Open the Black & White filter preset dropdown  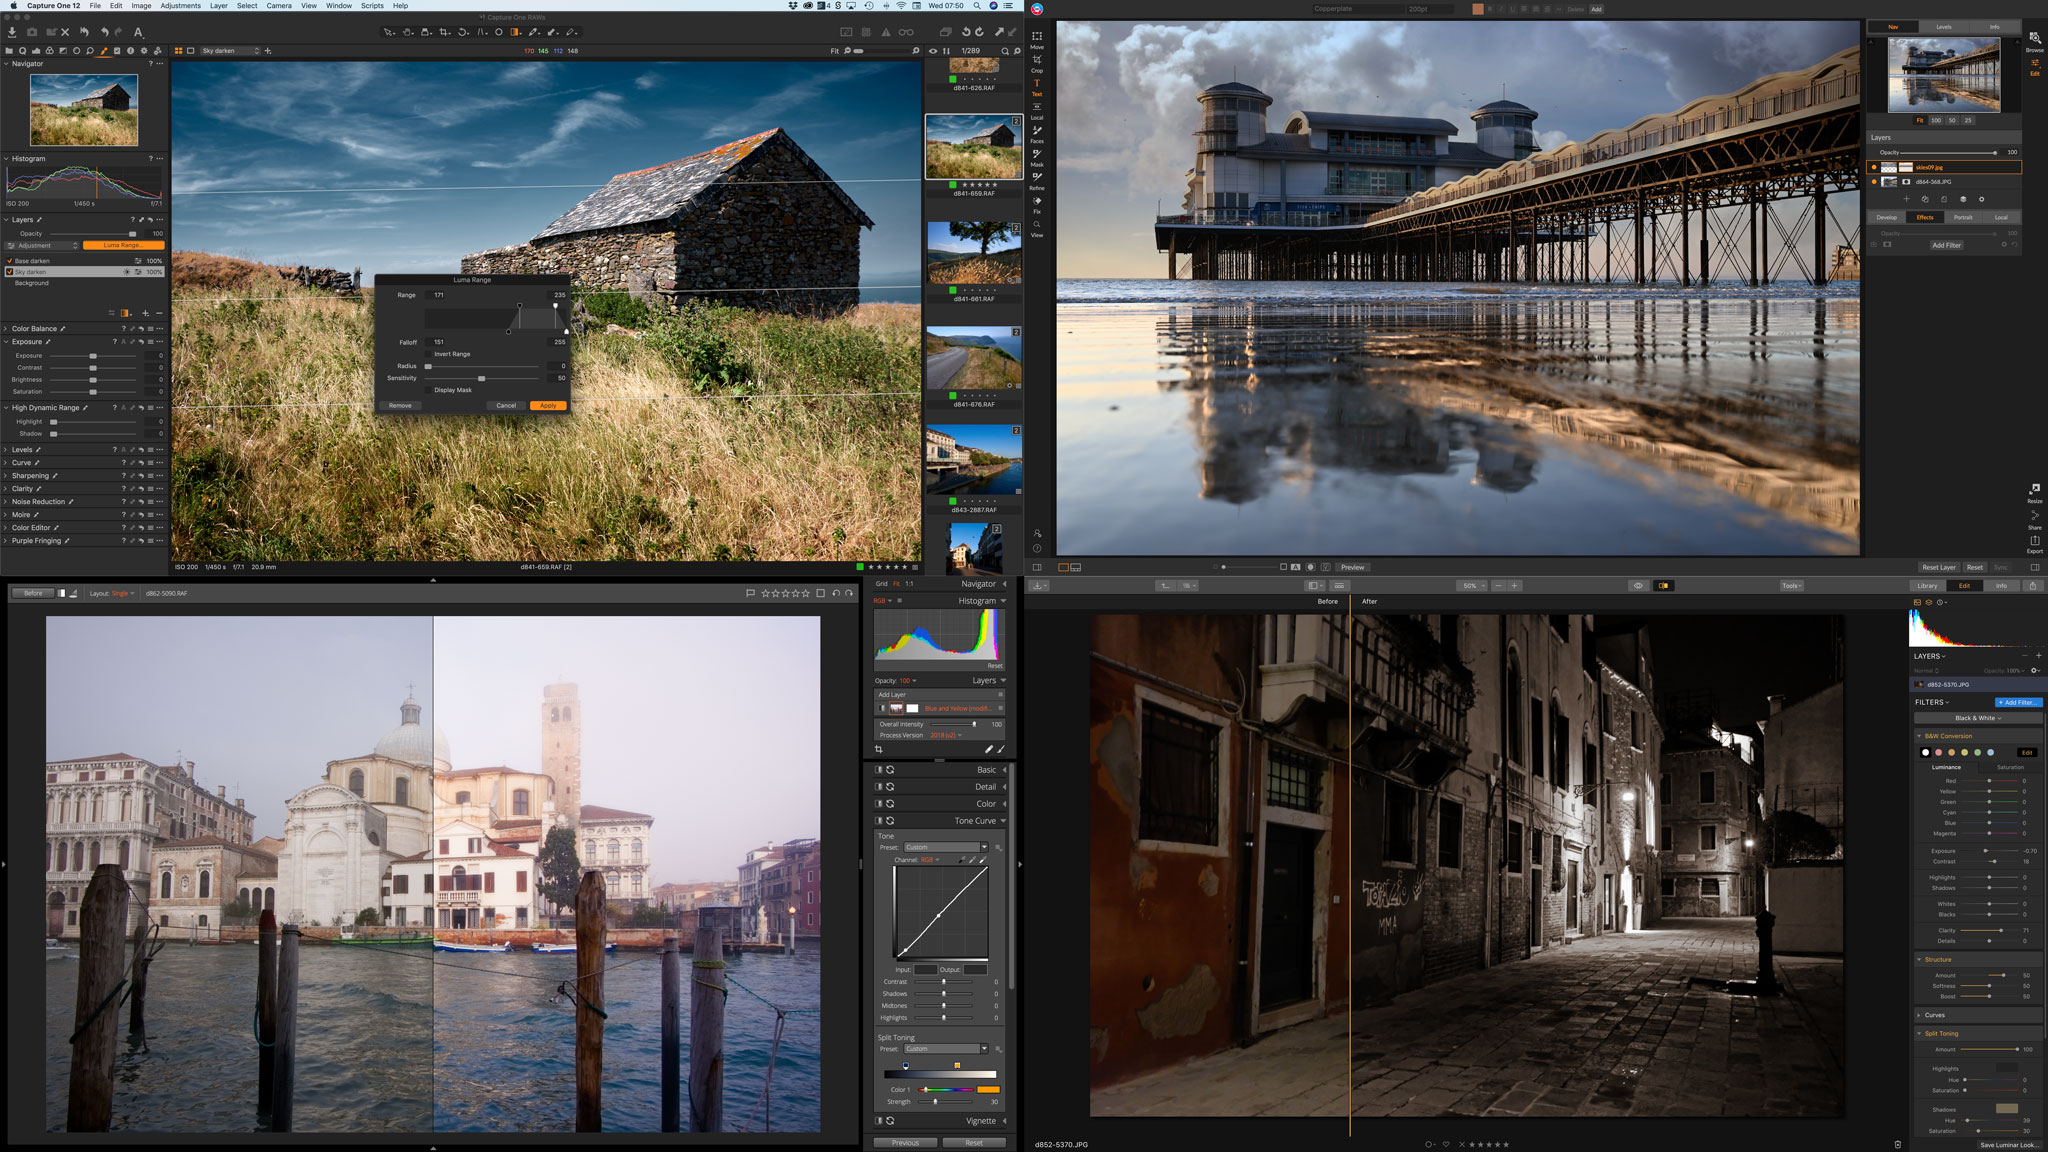pyautogui.click(x=1978, y=718)
